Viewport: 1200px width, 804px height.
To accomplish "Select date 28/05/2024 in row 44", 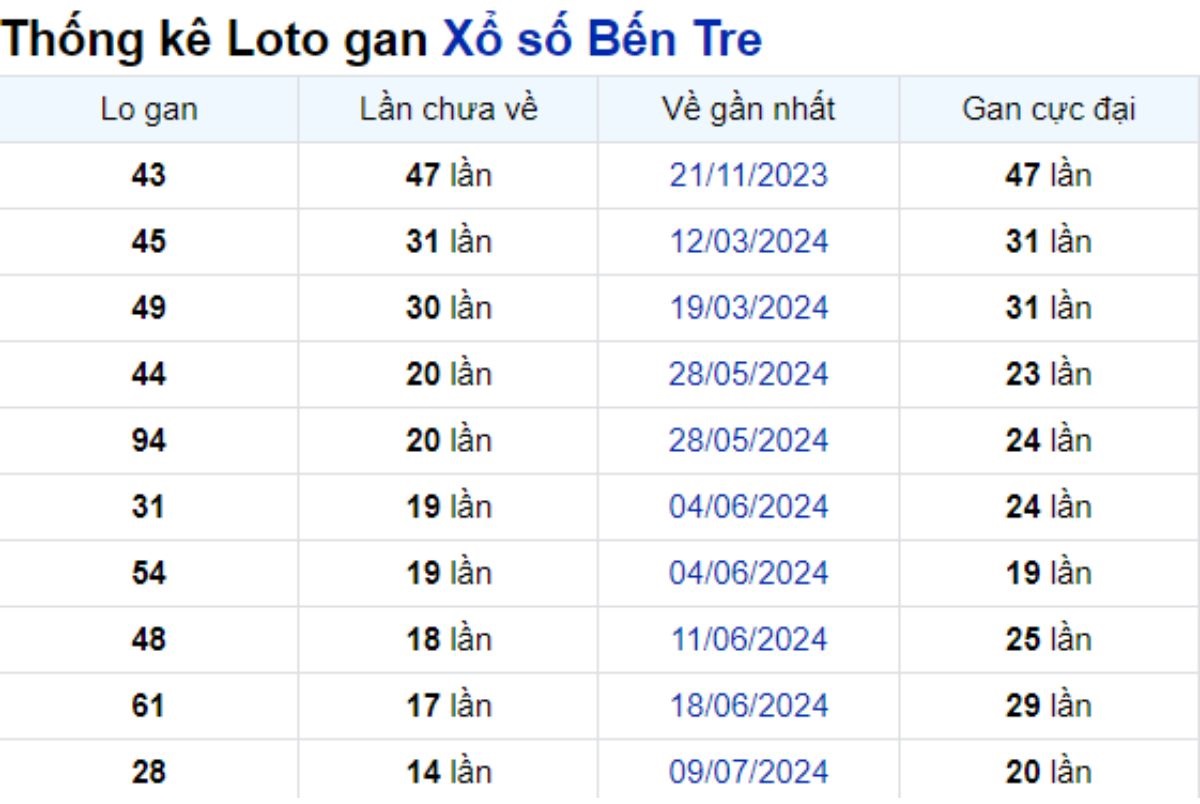I will pos(749,374).
